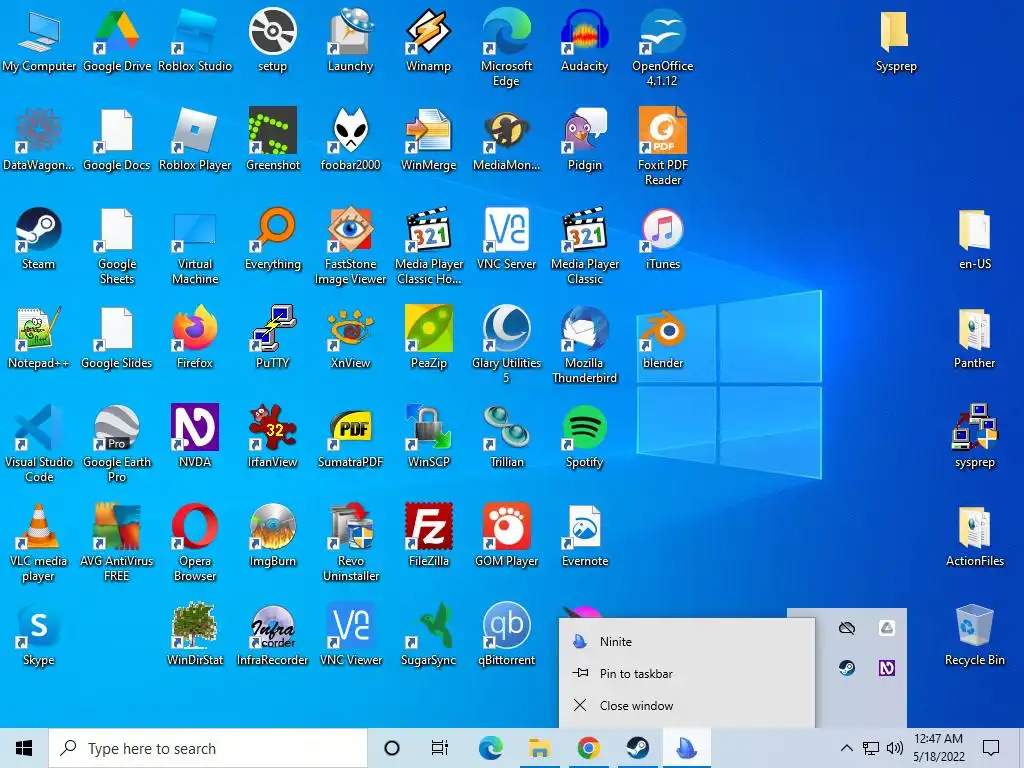
Task: Open Google Chrome from the taskbar
Action: point(588,748)
